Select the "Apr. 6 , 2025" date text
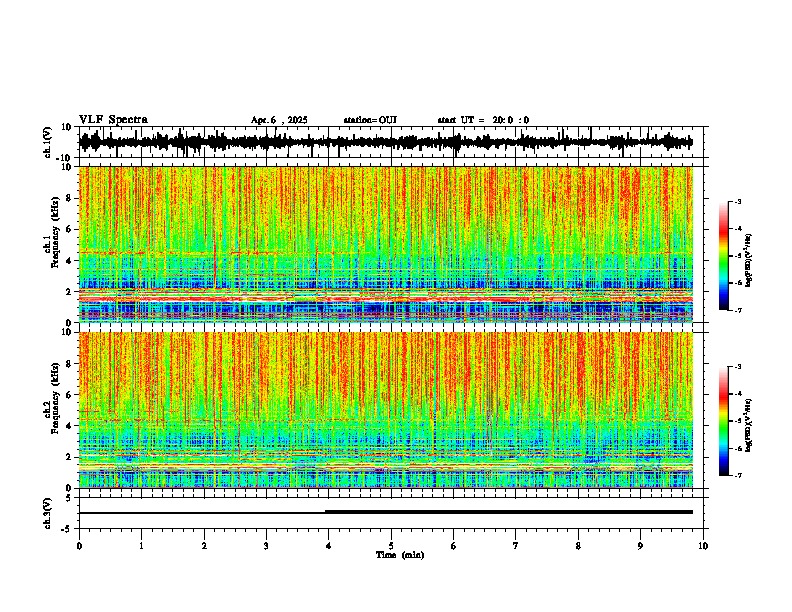The width and height of the screenshot is (792, 612). pos(279,120)
